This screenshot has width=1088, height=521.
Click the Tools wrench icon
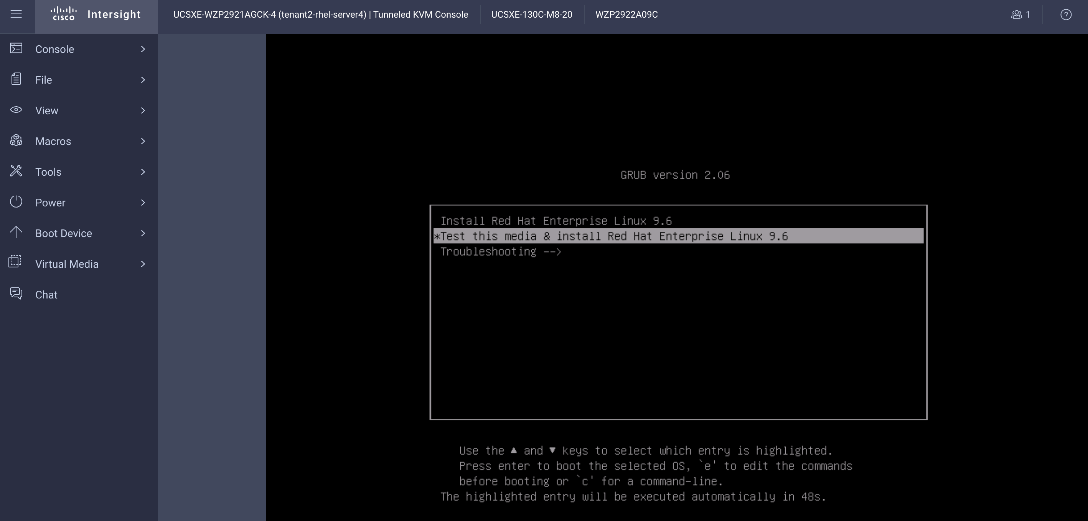[16, 171]
